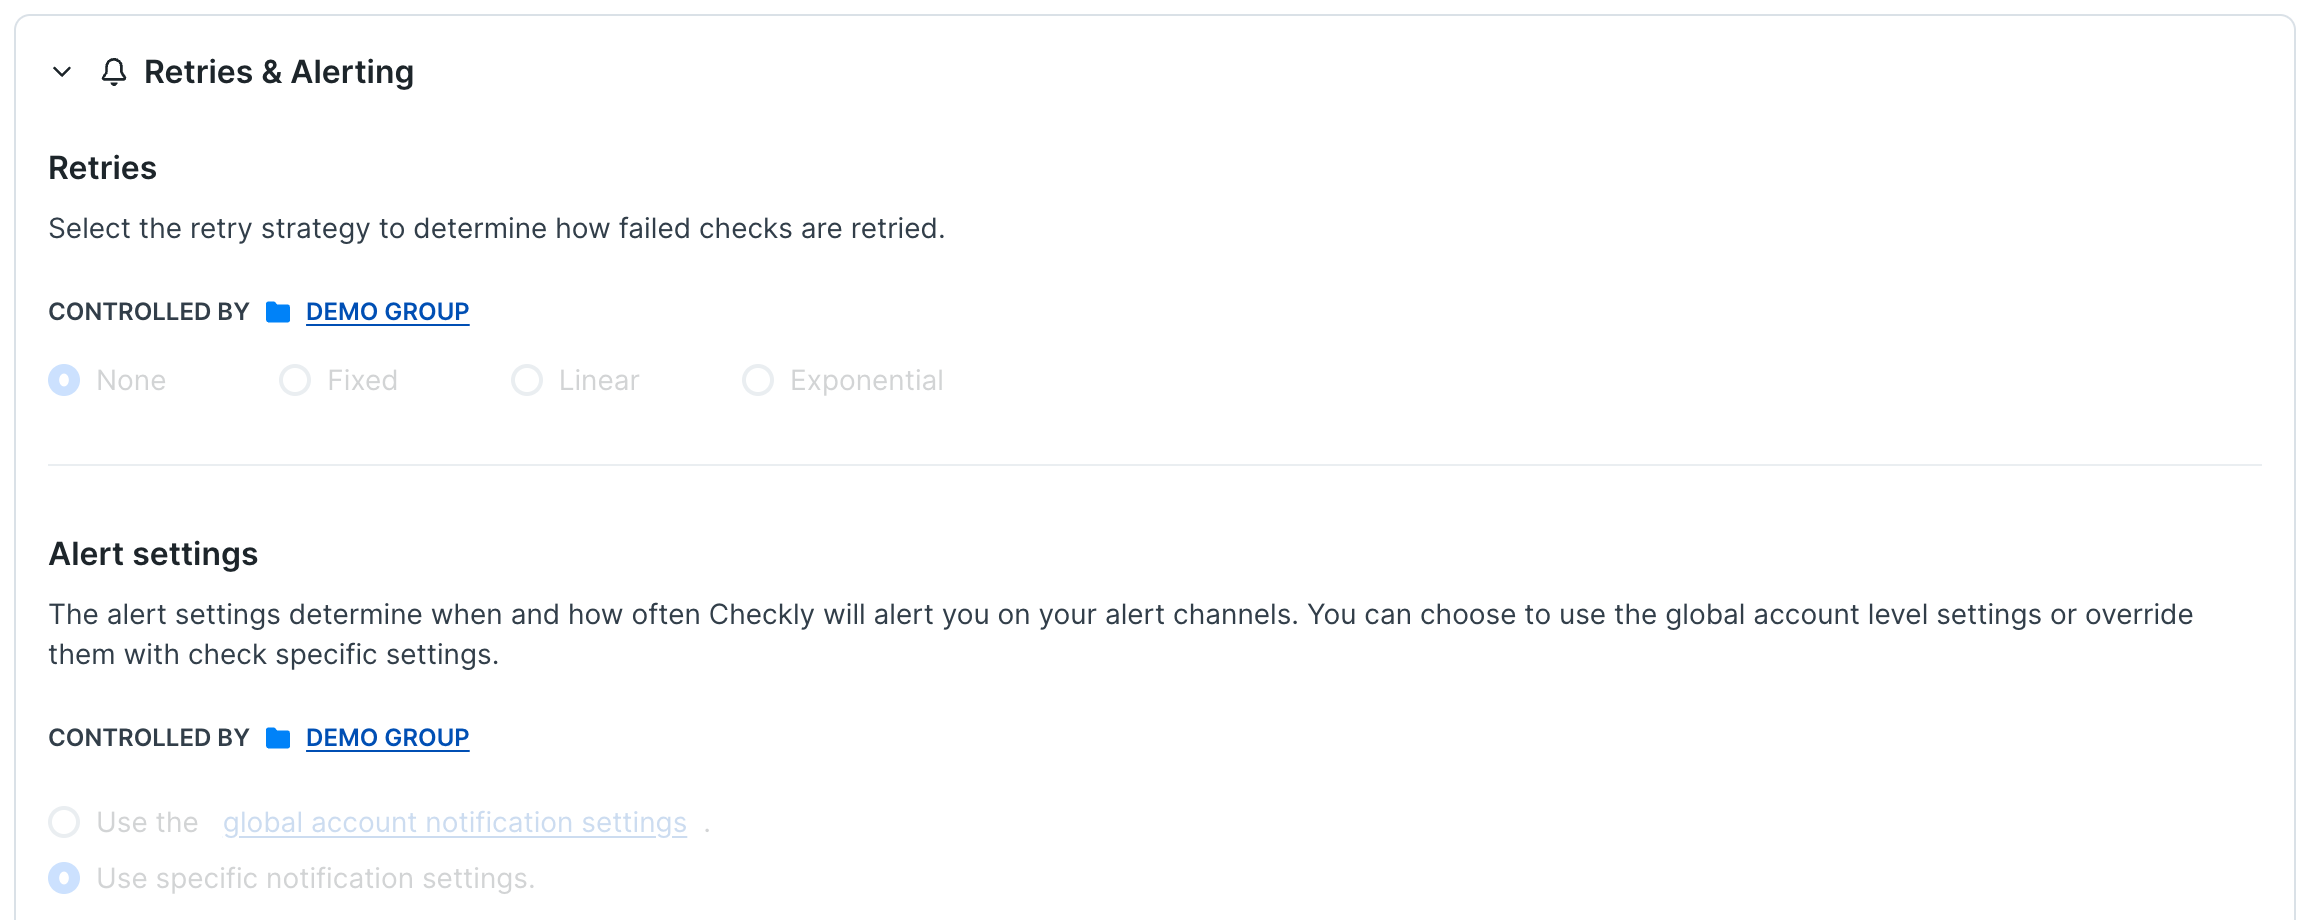Screen dimensions: 2312x920
Task: Select the Exponential retry strategy
Action: pyautogui.click(x=757, y=380)
